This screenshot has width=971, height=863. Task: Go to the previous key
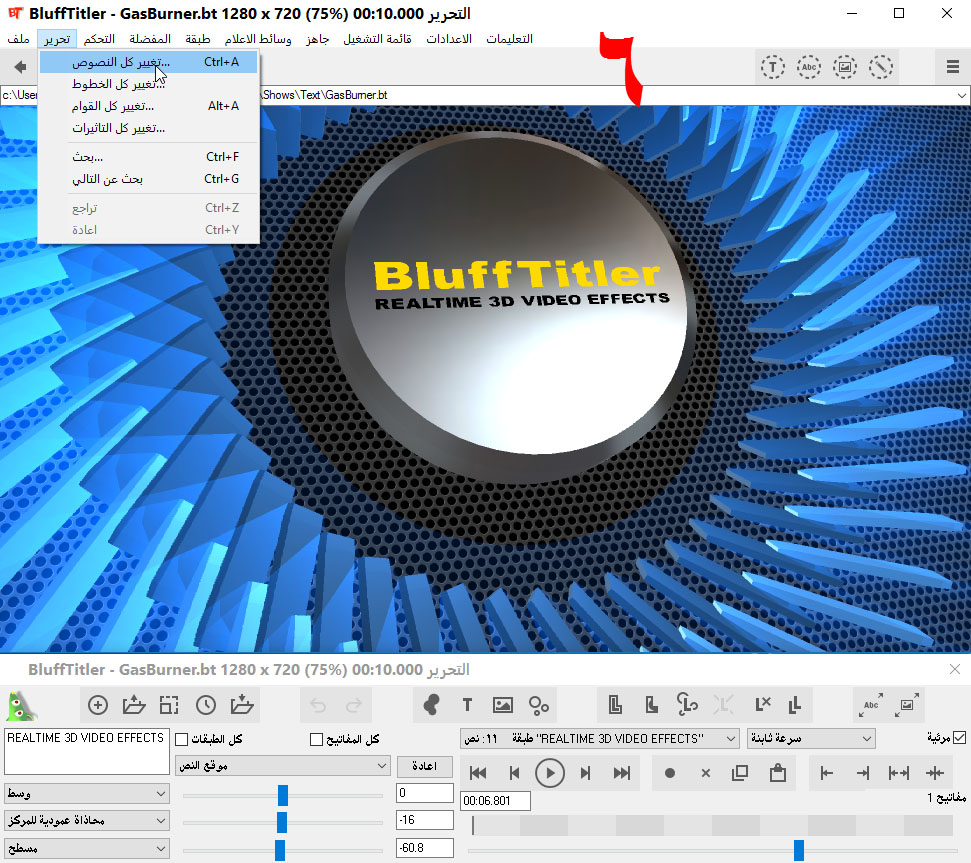pyautogui.click(x=514, y=773)
